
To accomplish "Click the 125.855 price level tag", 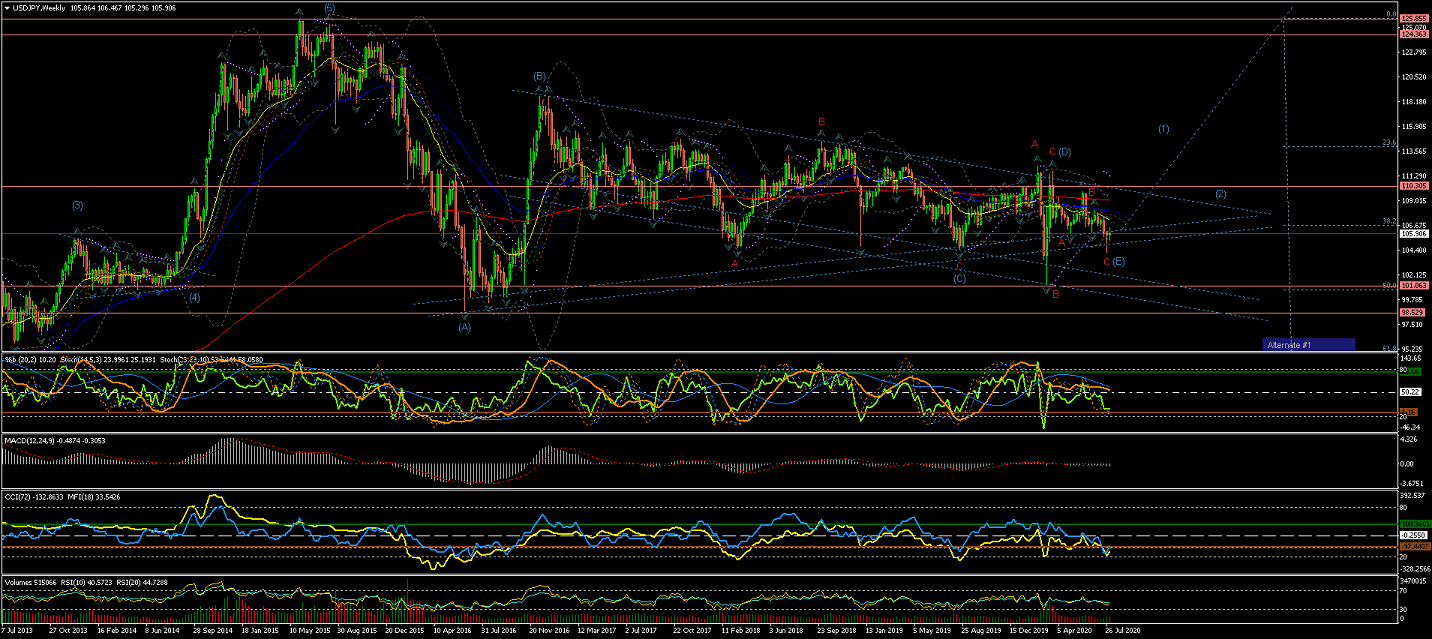I will [1413, 19].
